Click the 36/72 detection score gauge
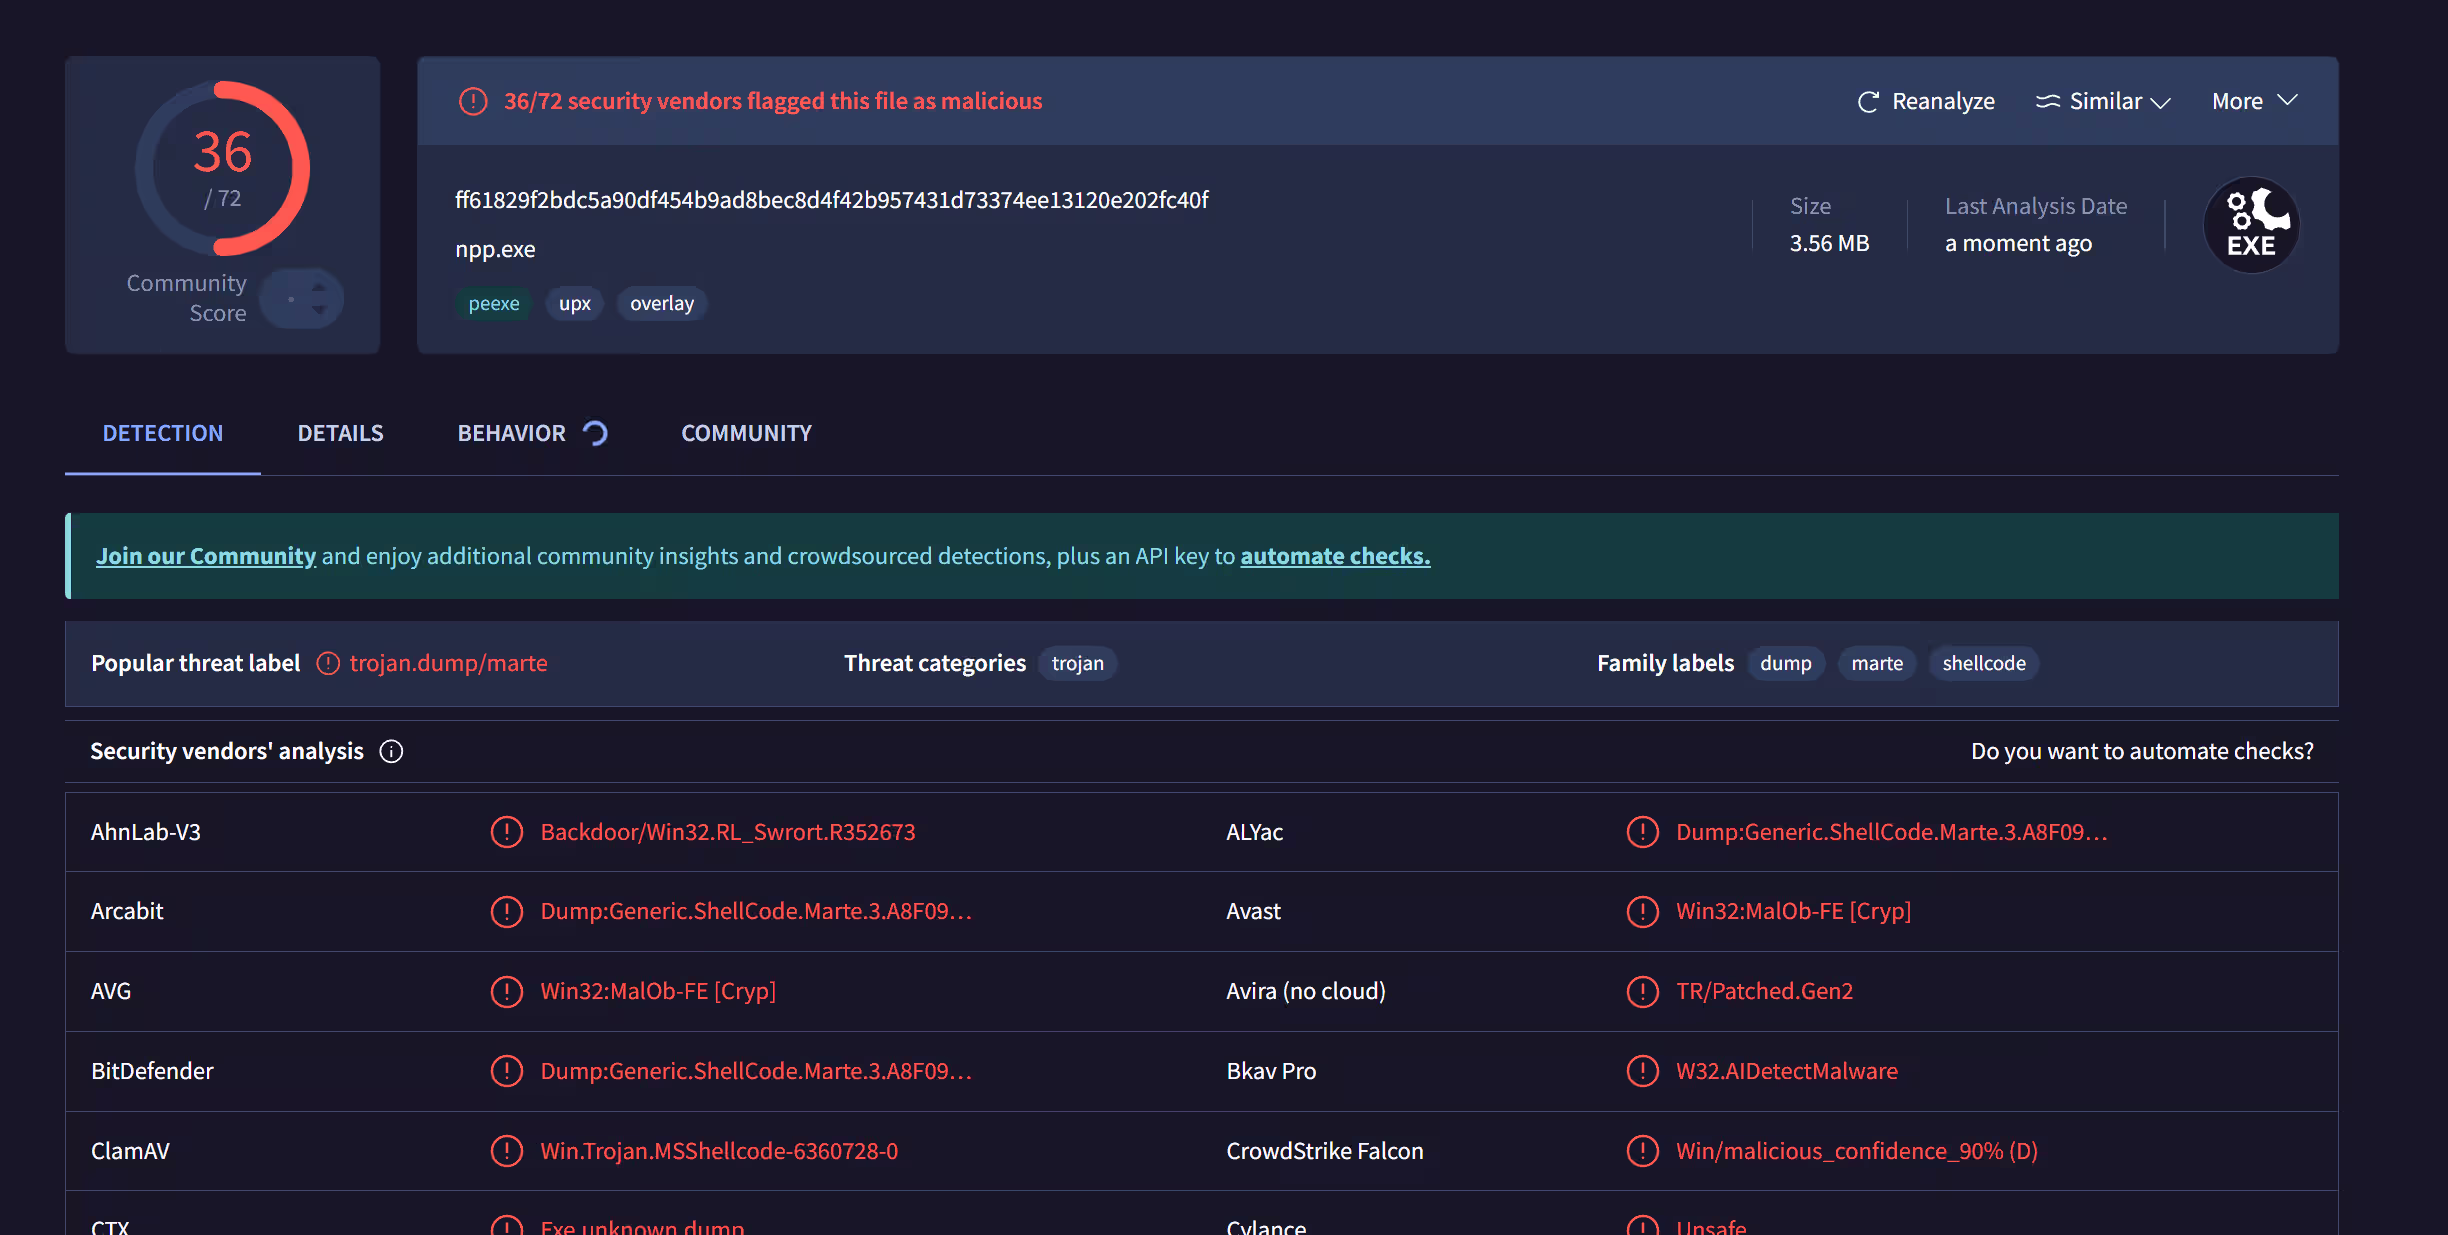This screenshot has width=2448, height=1235. click(x=222, y=168)
